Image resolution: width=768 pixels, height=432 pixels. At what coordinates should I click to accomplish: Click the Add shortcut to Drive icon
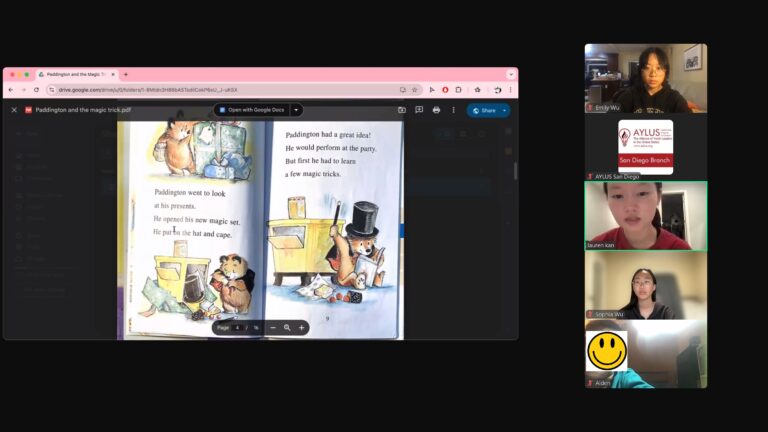(x=402, y=110)
